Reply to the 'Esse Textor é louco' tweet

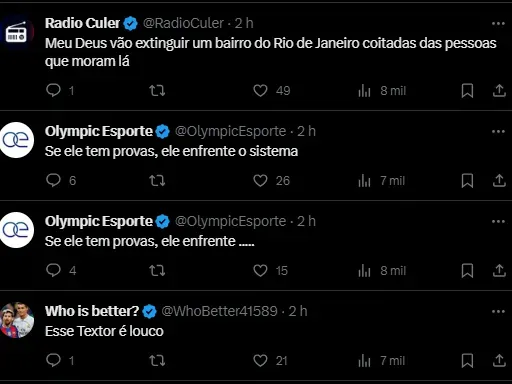point(53,360)
